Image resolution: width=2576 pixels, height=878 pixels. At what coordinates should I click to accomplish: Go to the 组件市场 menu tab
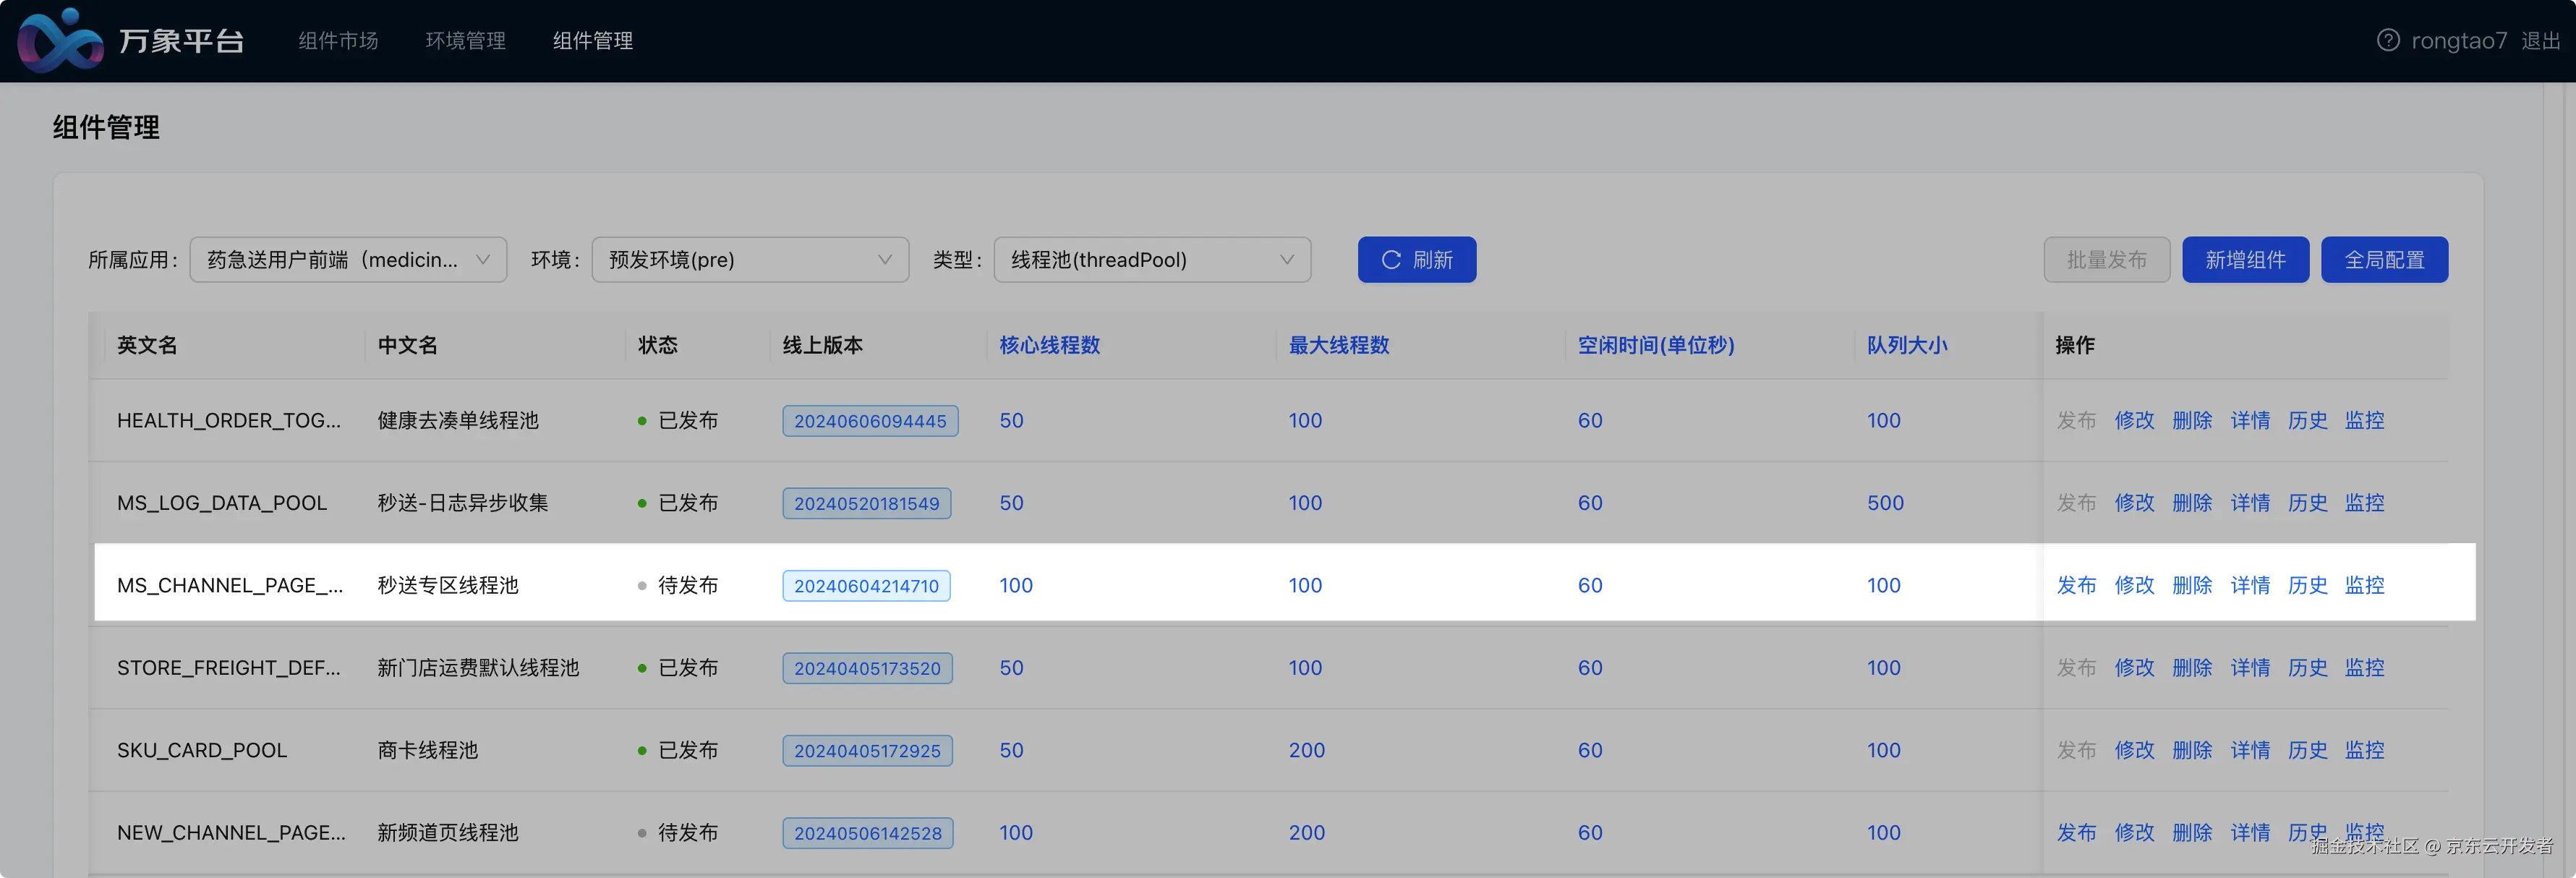(x=338, y=41)
